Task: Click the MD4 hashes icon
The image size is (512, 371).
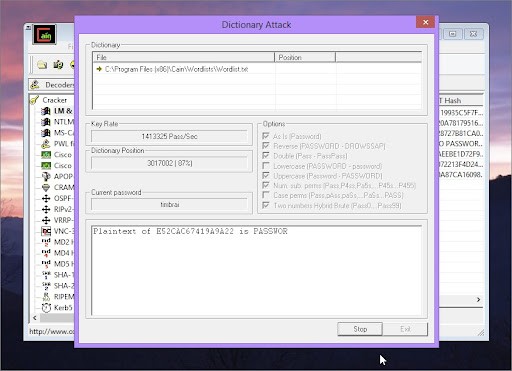Action: [x=46, y=253]
